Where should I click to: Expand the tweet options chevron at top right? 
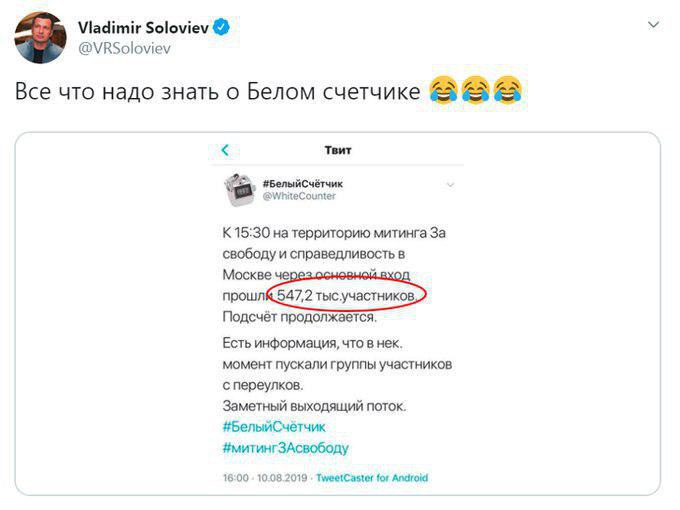click(x=653, y=24)
